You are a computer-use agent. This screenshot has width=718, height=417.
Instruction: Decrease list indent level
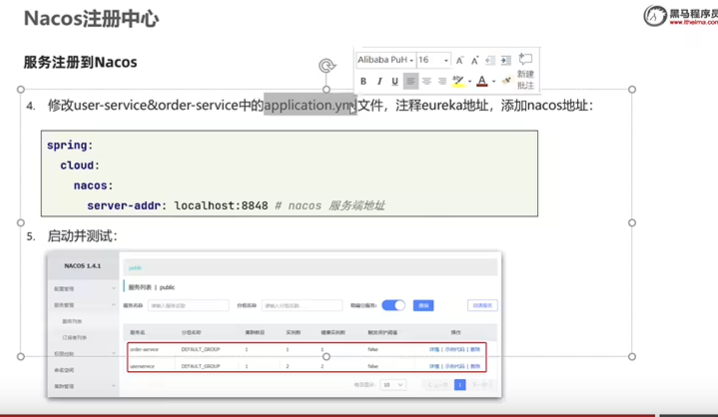(x=490, y=60)
